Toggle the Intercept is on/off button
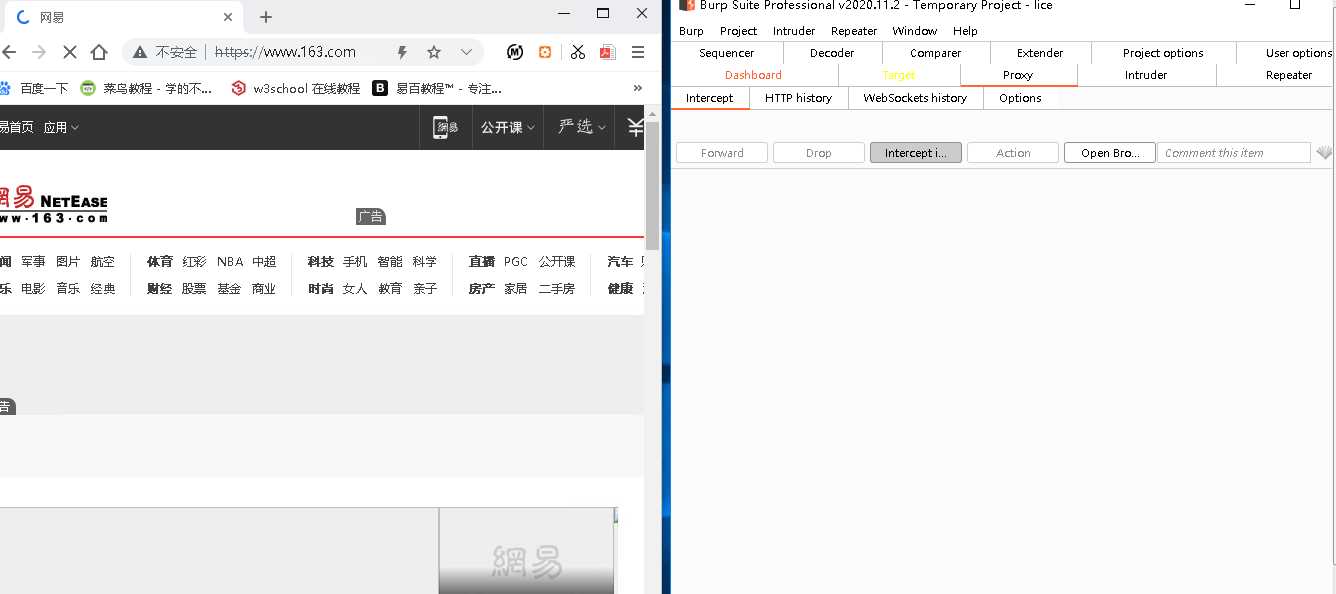The height and width of the screenshot is (594, 1336). pos(916,153)
